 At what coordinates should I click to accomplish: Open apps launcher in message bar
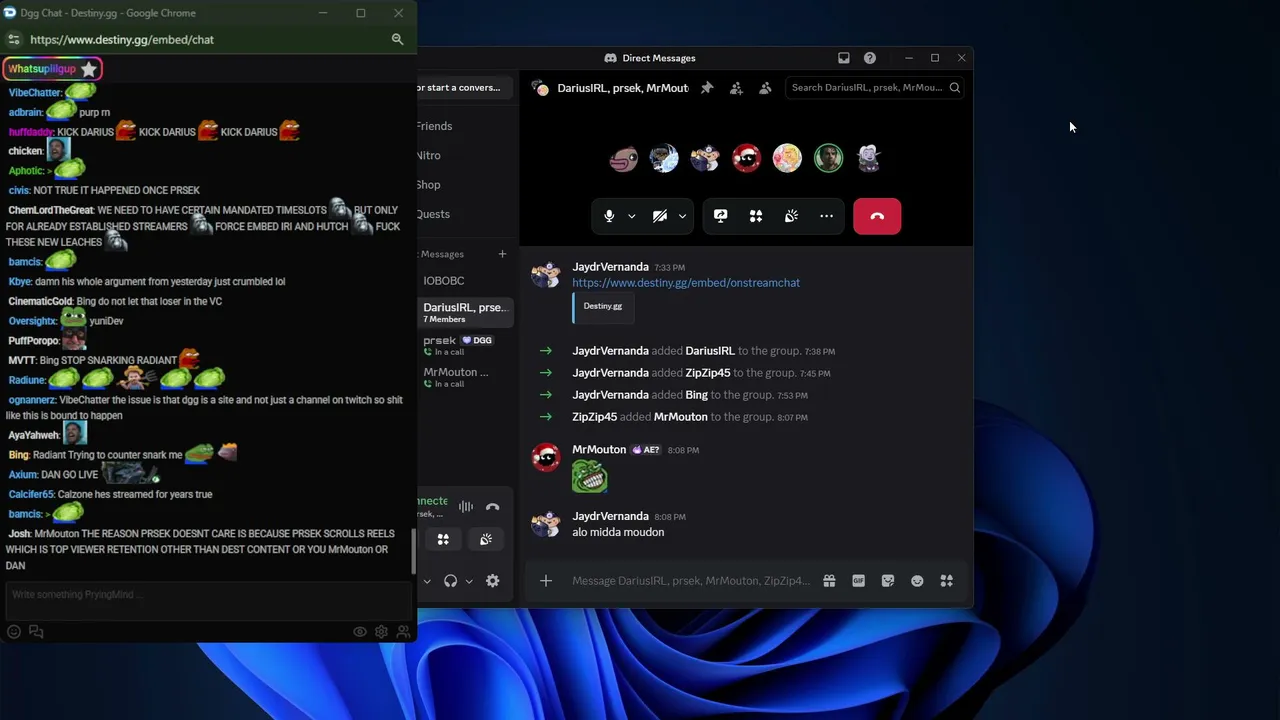pyautogui.click(x=946, y=581)
